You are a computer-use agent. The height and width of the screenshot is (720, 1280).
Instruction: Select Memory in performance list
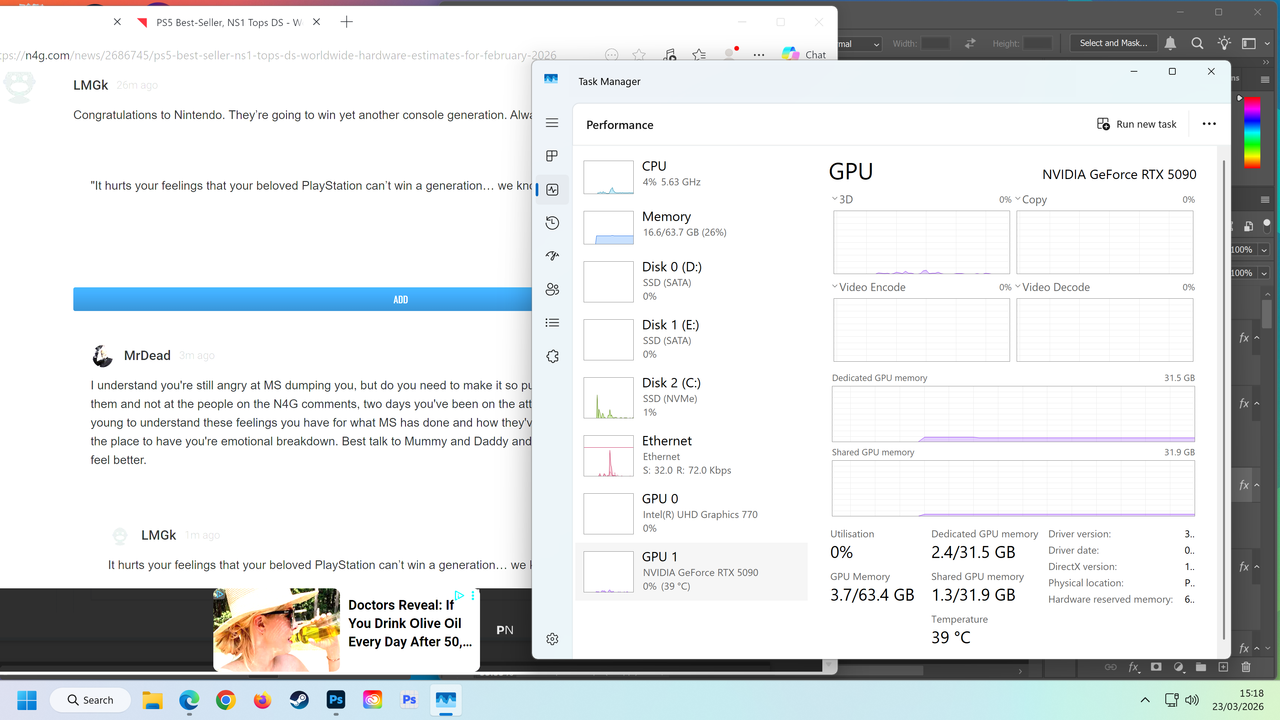point(691,225)
